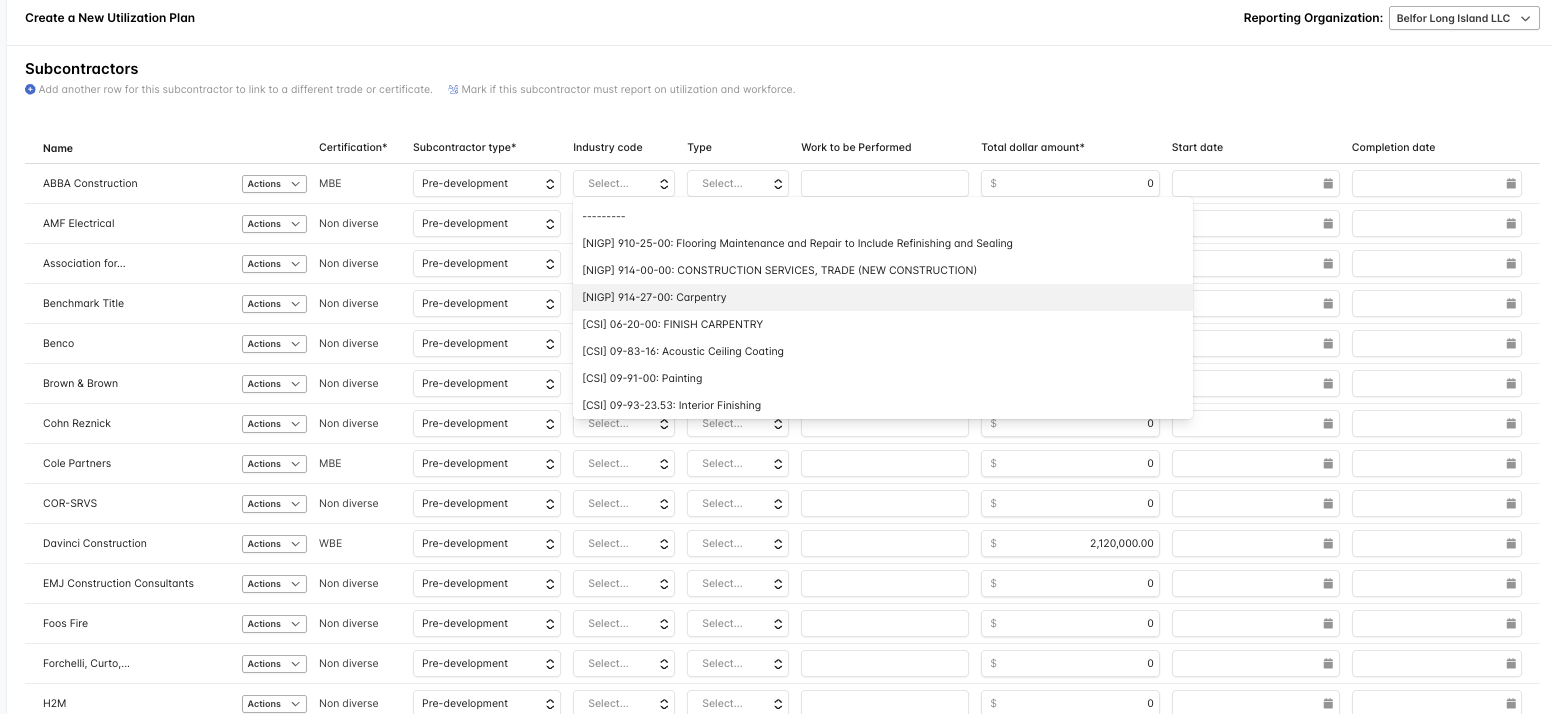Select NIGP 914-27-00 Carpentry option
The height and width of the screenshot is (714, 1552).
883,297
